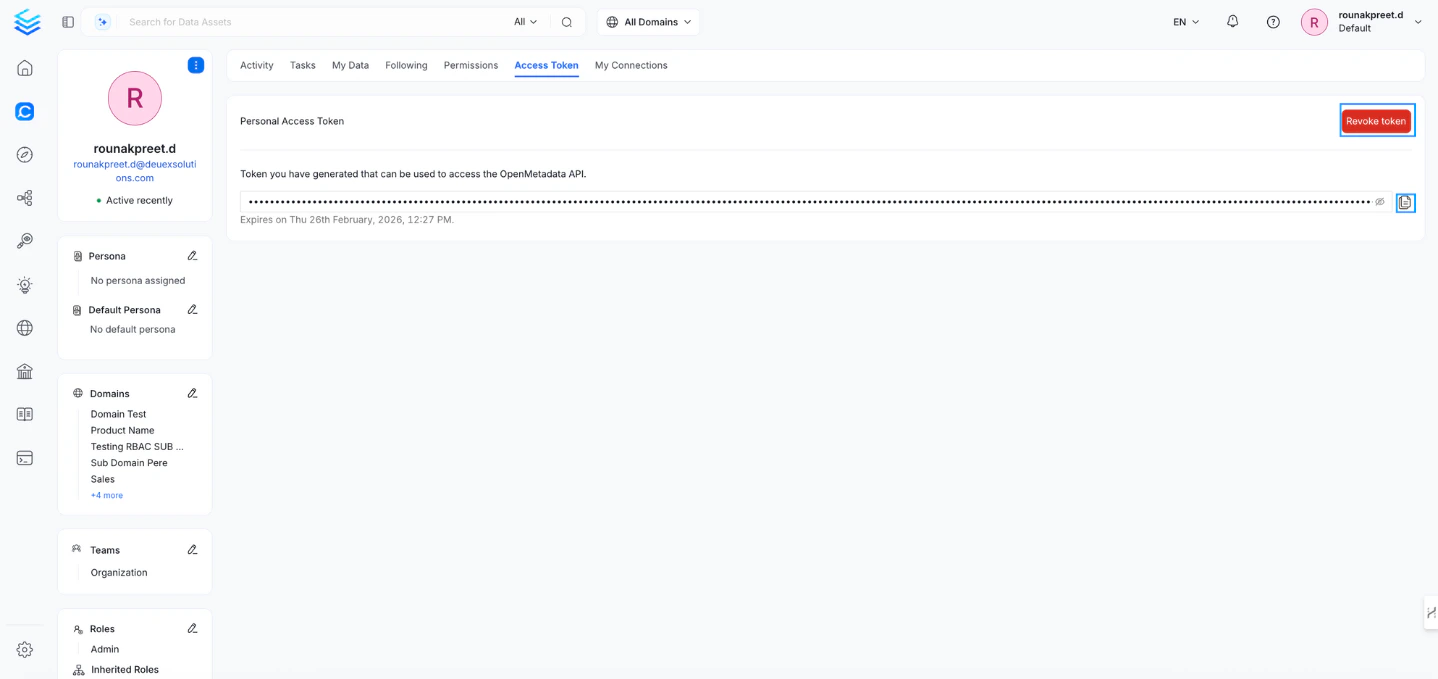The image size is (1438, 679).
Task: Show +4 more domains
Action: (107, 496)
